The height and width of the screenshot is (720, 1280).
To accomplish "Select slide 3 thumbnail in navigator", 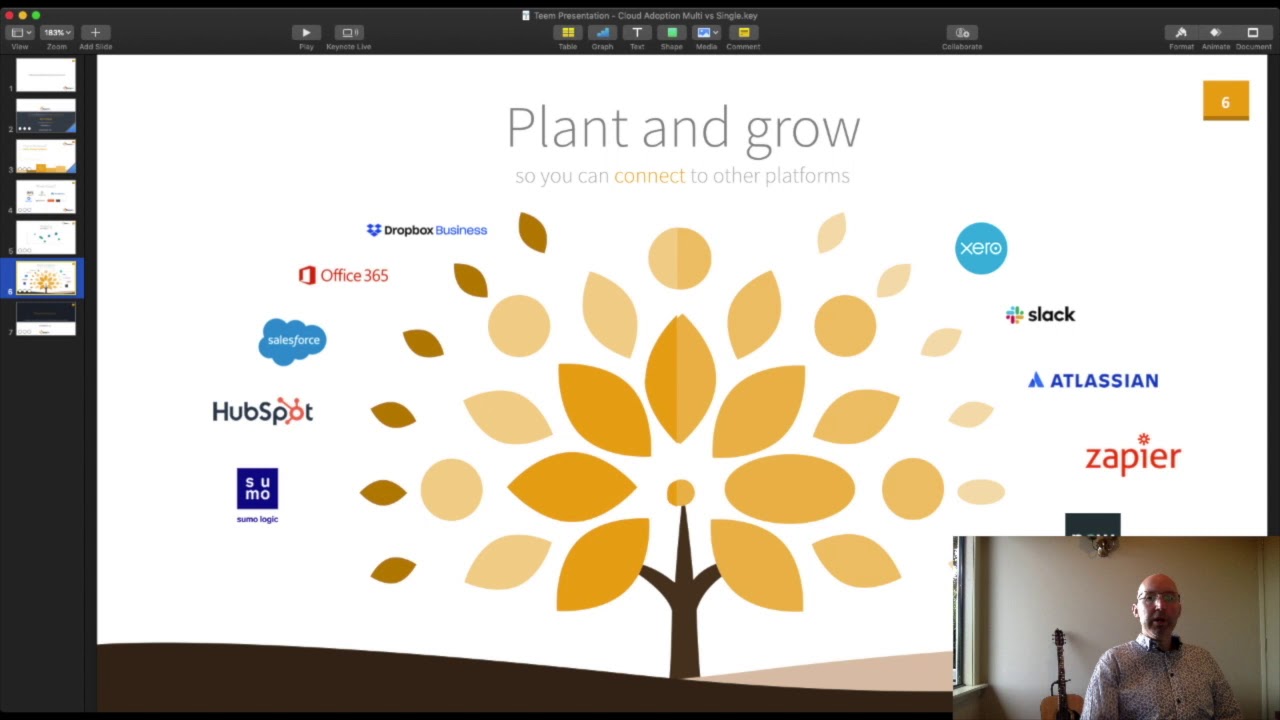I will [46, 156].
